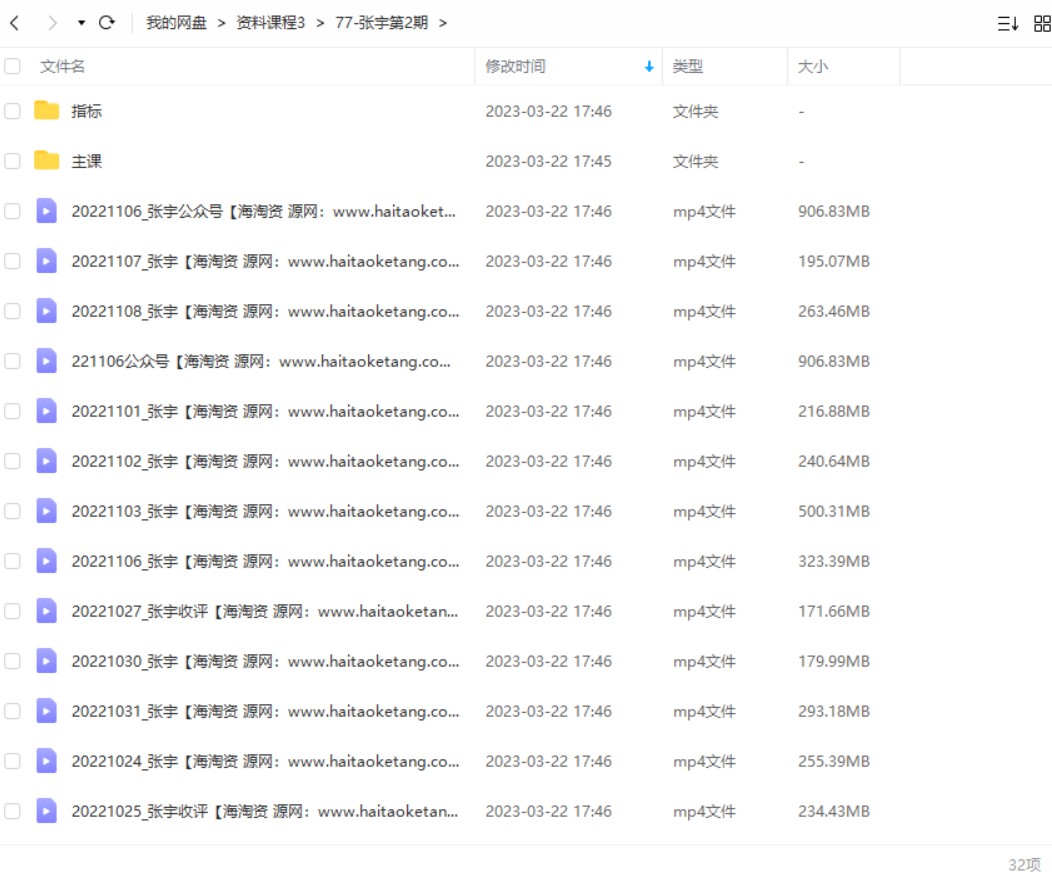Viewport: 1052px width, 882px height.
Task: Sort by 大小 column header
Action: click(x=812, y=66)
